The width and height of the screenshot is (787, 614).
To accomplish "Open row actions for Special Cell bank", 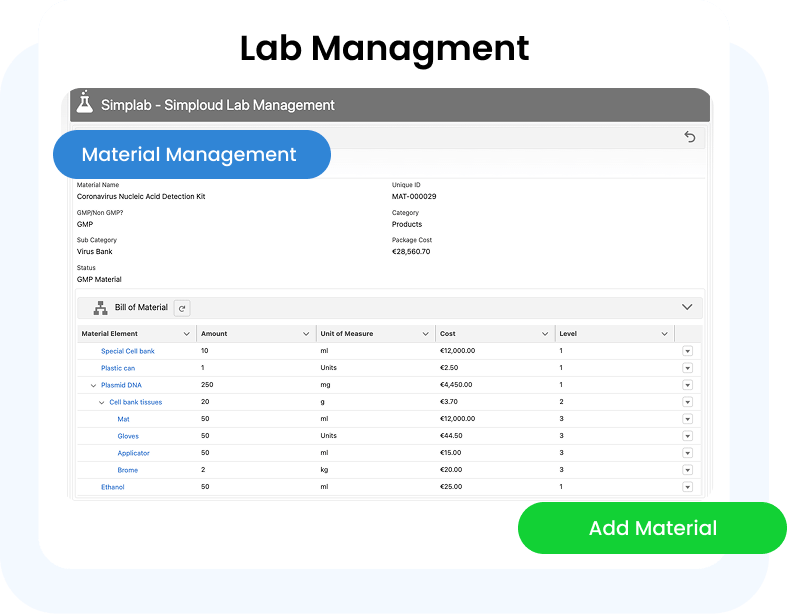I will pyautogui.click(x=687, y=351).
